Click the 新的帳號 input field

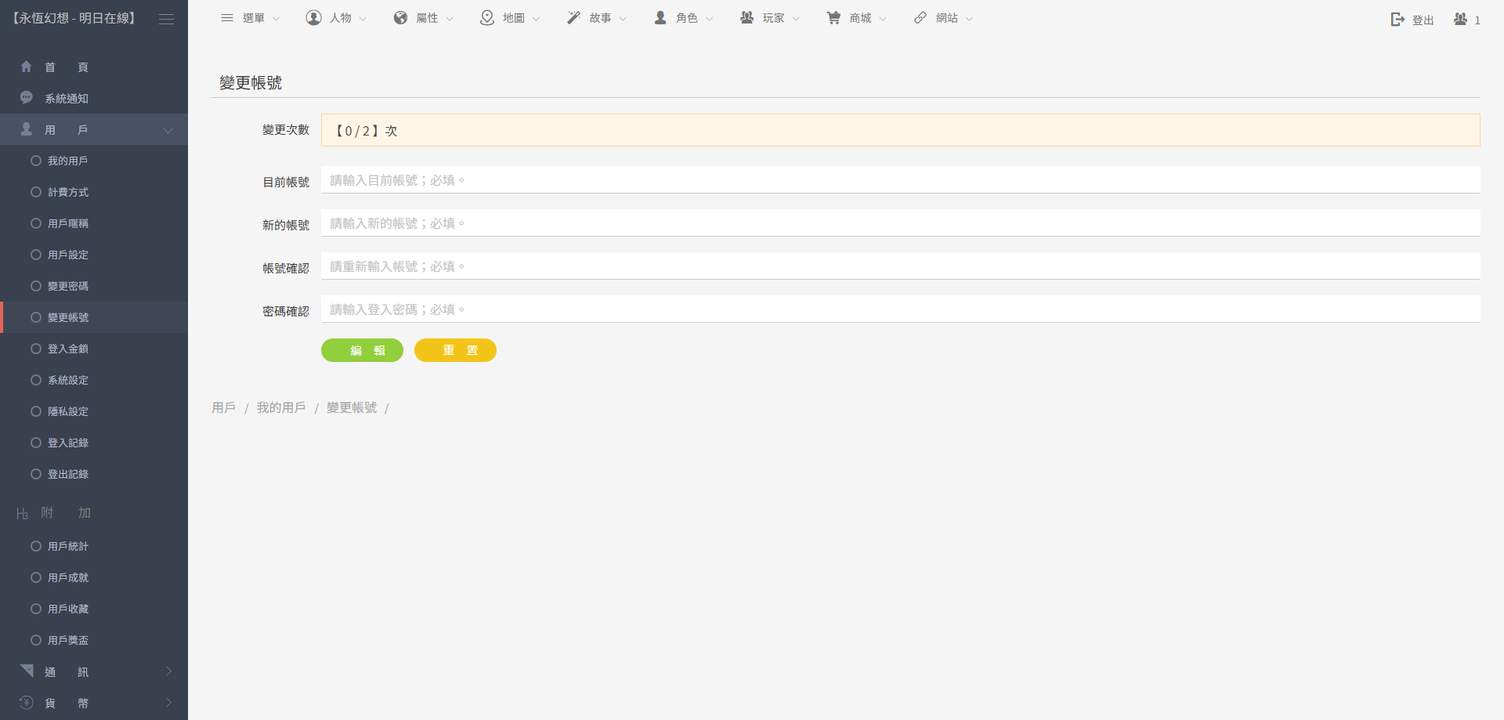point(900,223)
